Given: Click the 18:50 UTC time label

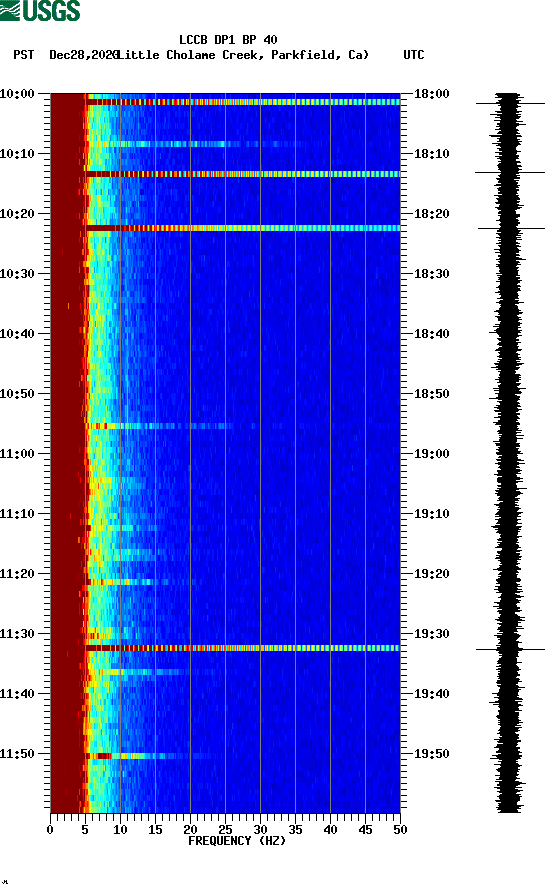Looking at the screenshot, I should 432,394.
